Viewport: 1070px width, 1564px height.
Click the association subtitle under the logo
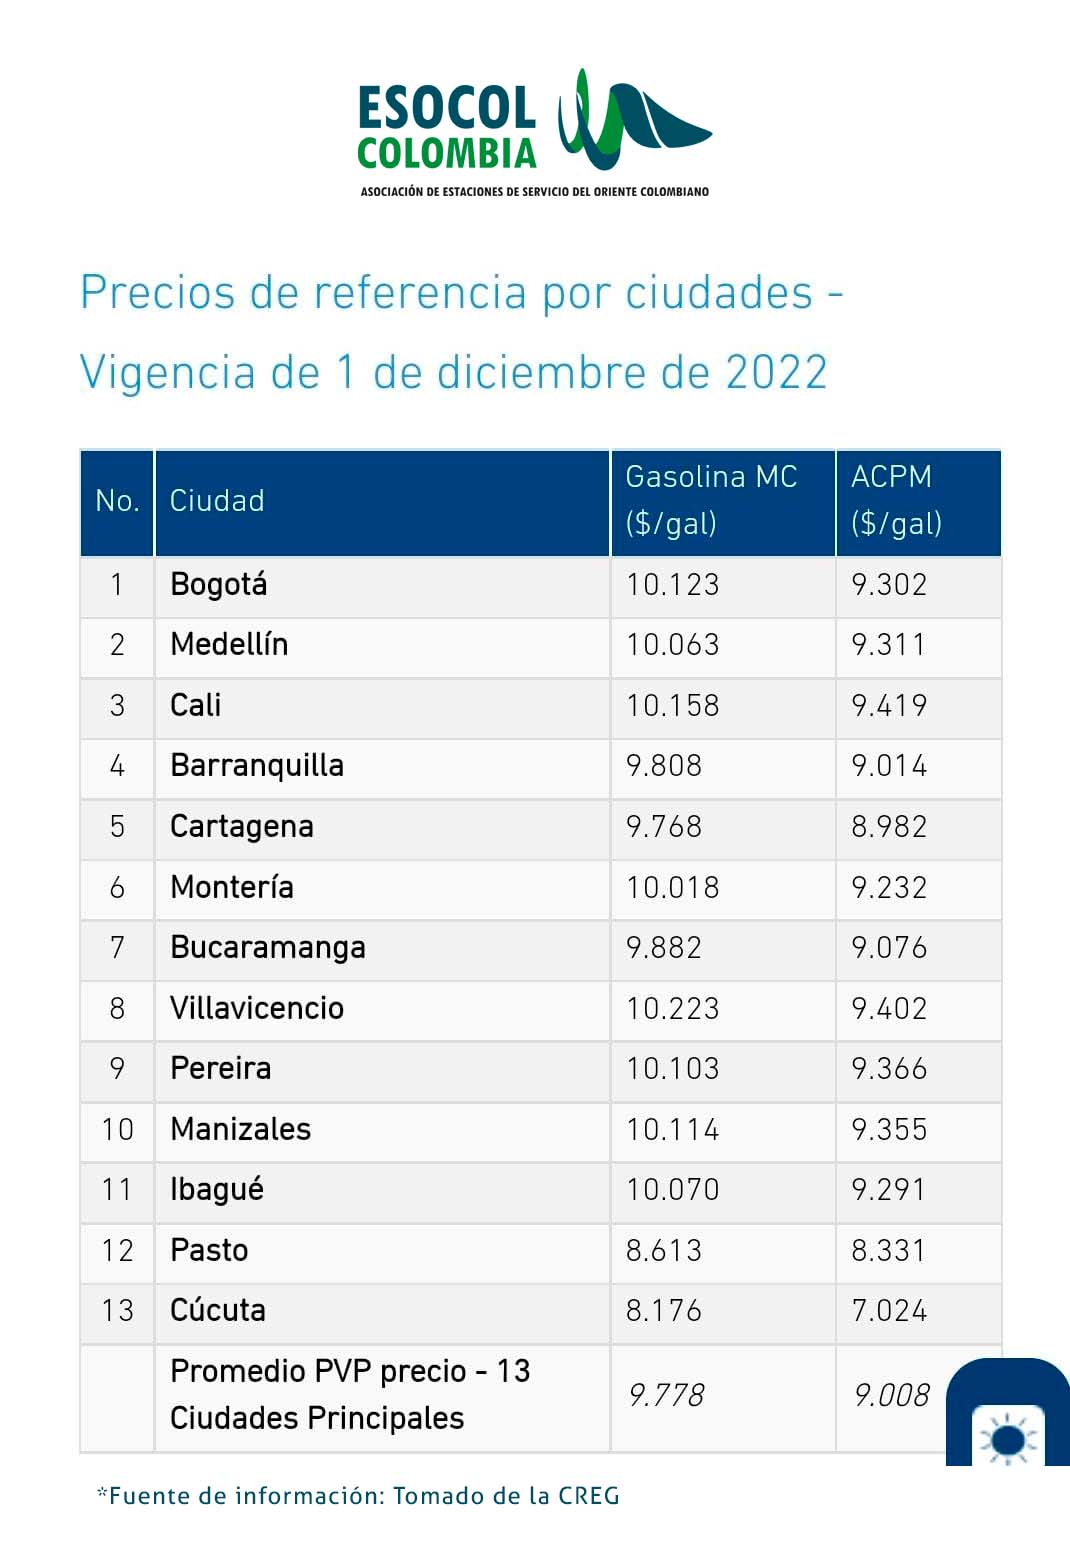click(535, 191)
